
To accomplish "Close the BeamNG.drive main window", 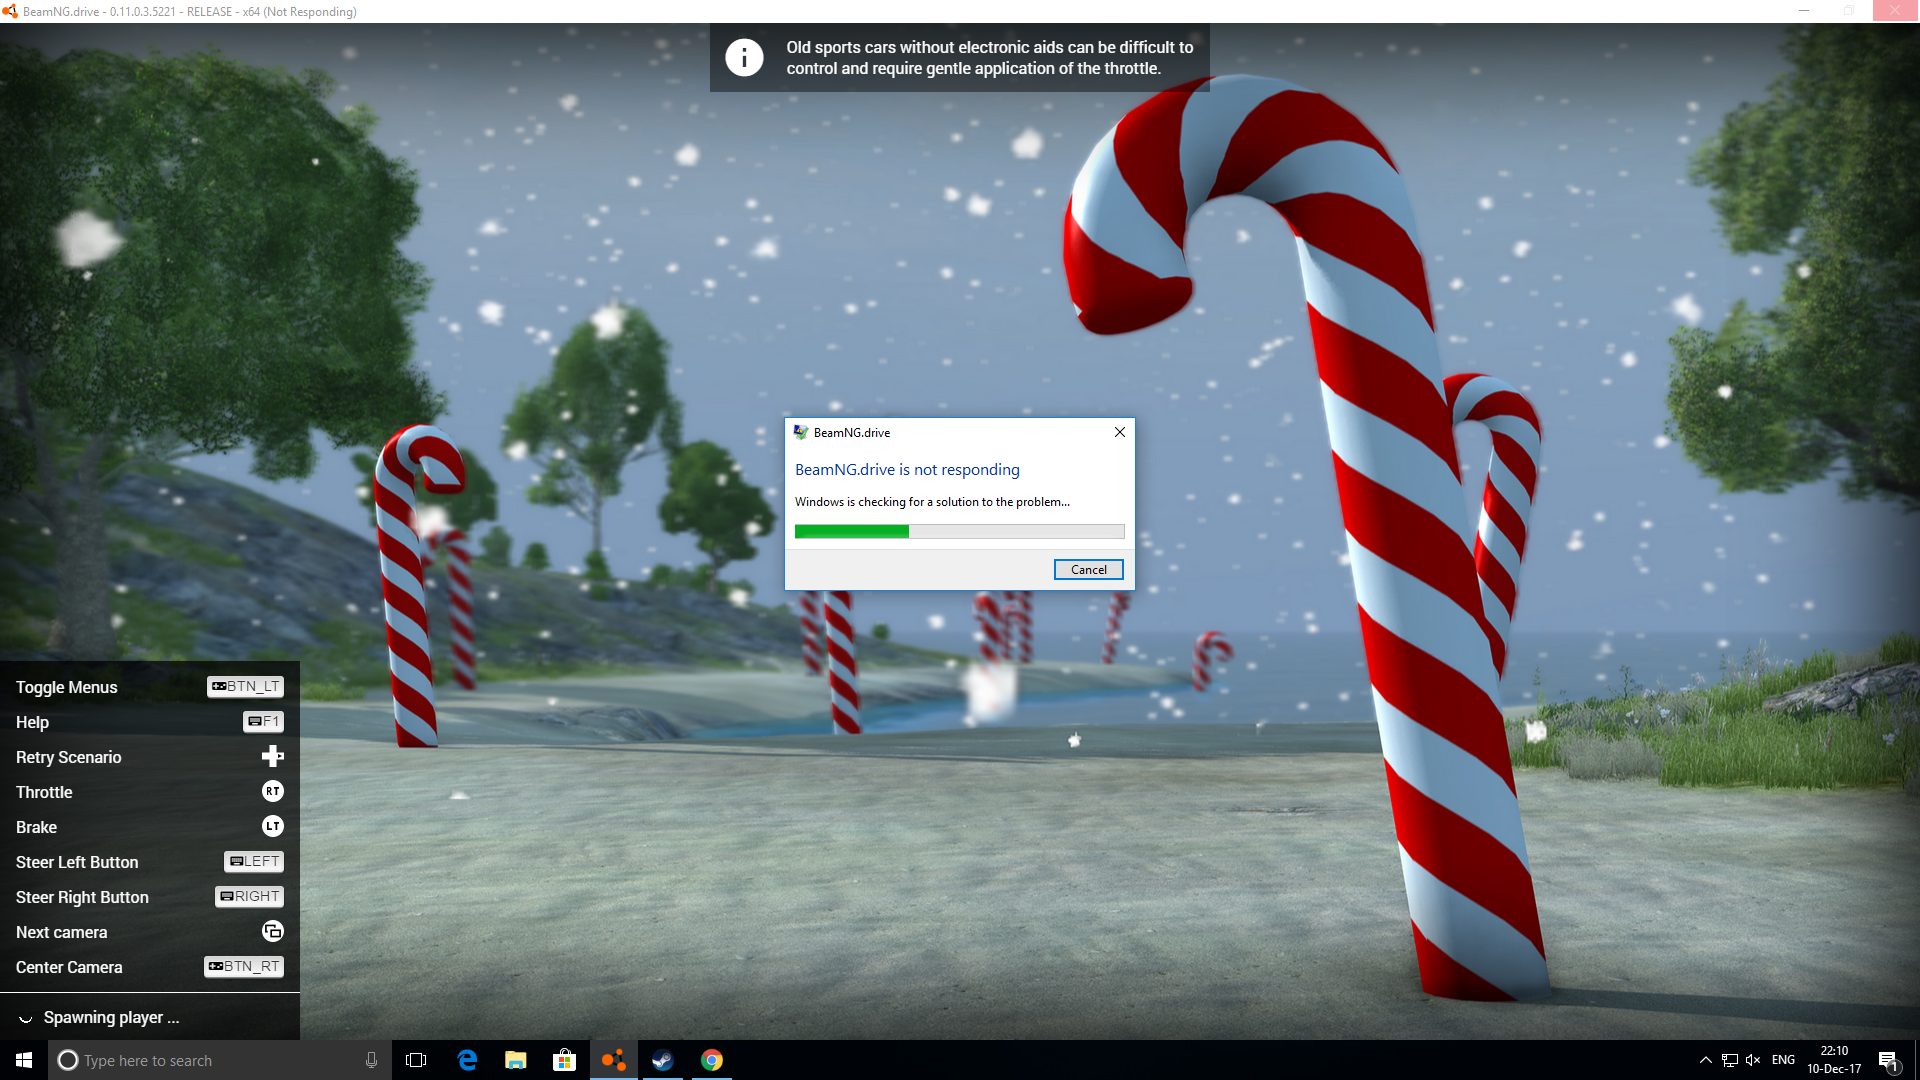I will pyautogui.click(x=1895, y=11).
